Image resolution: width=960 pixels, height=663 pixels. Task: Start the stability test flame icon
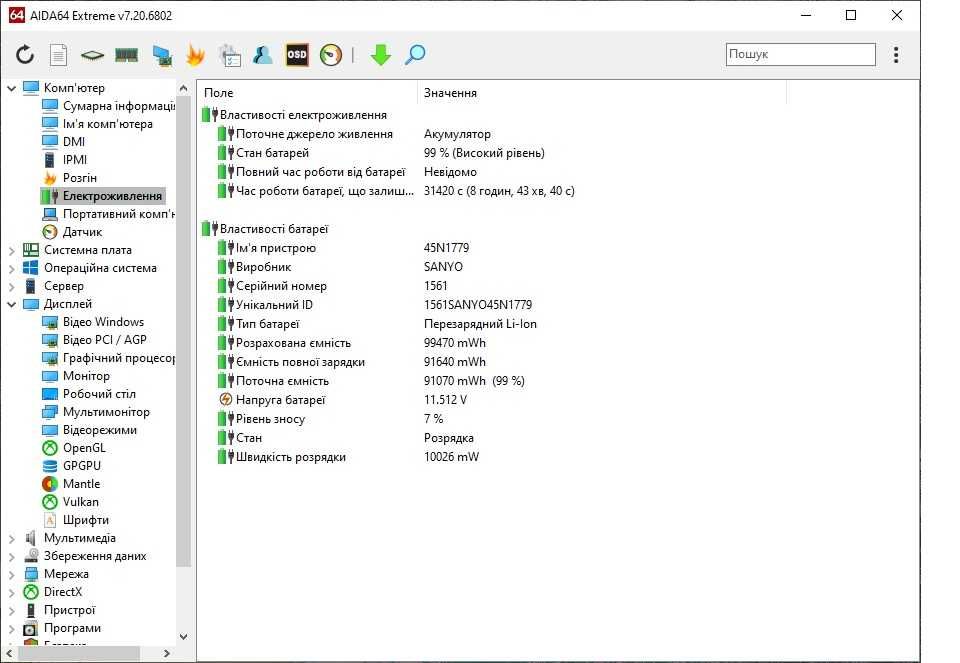[x=195, y=55]
